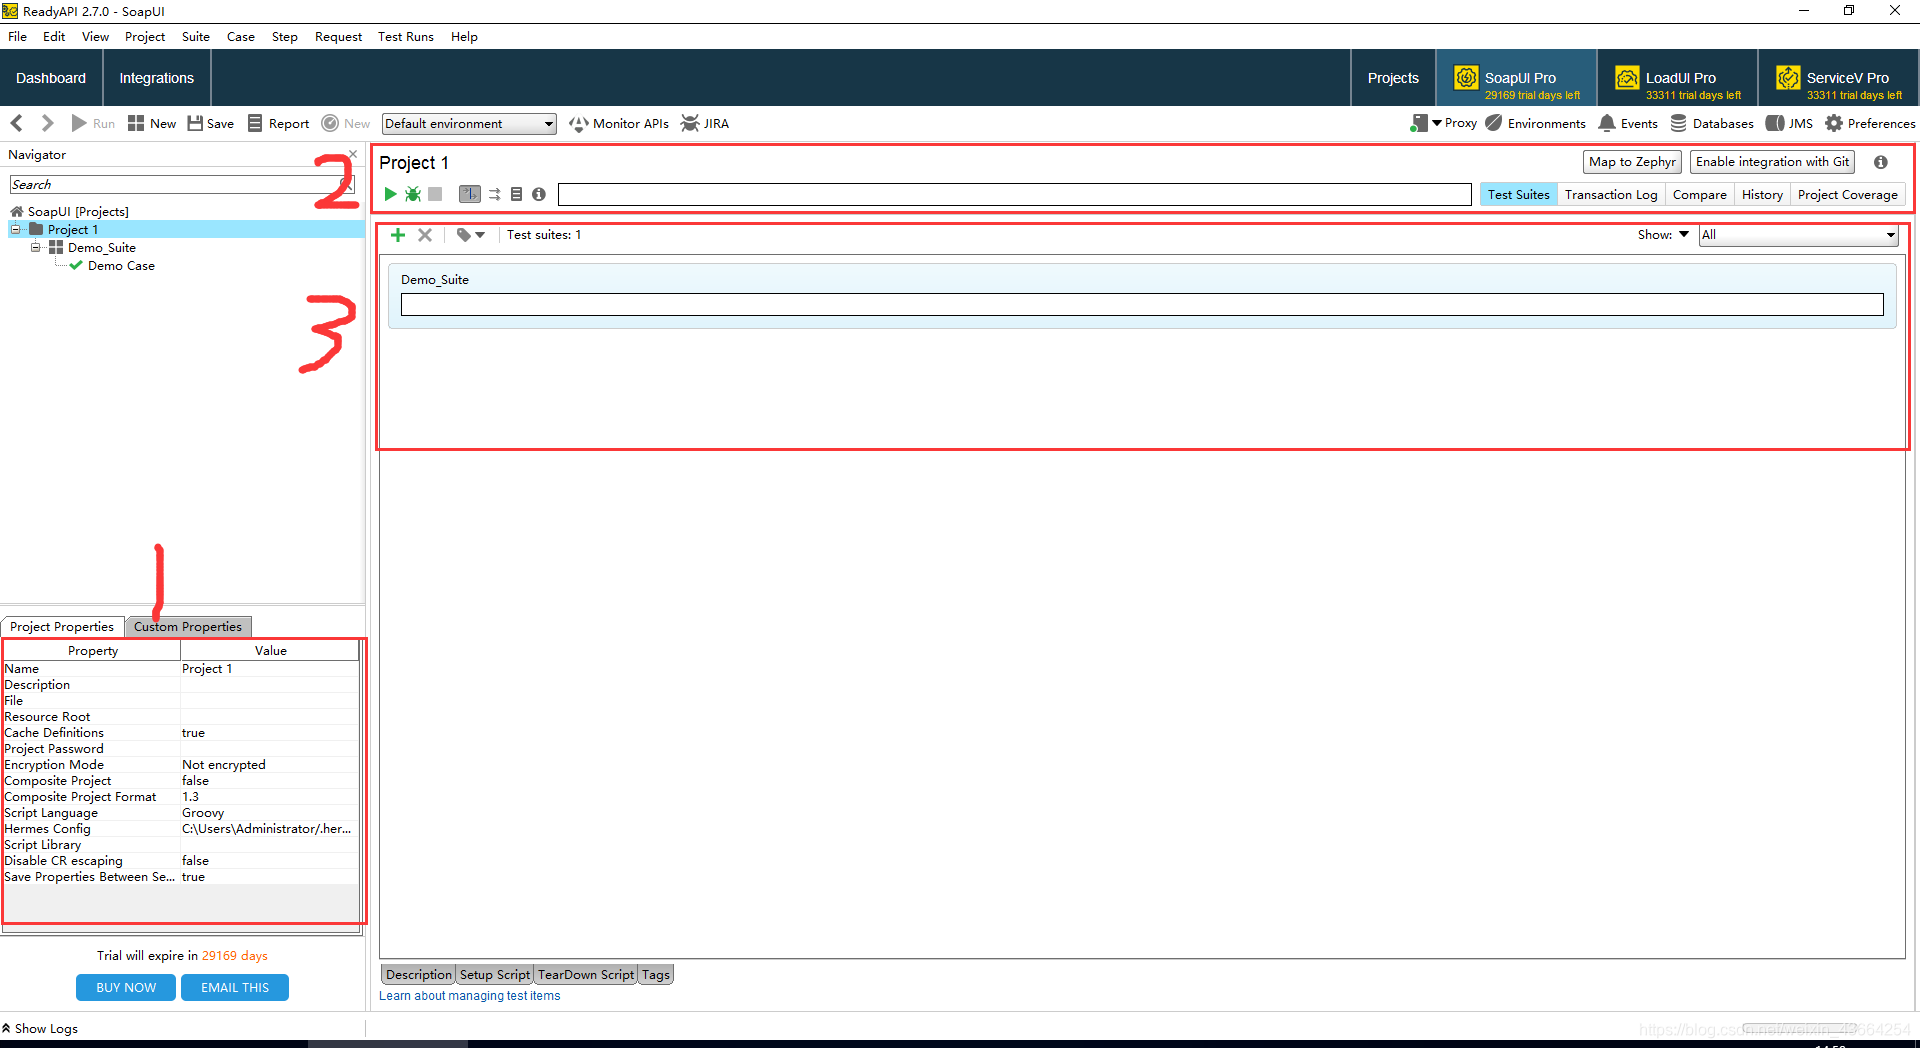
Task: Click the Navigator Search field
Action: [180, 185]
